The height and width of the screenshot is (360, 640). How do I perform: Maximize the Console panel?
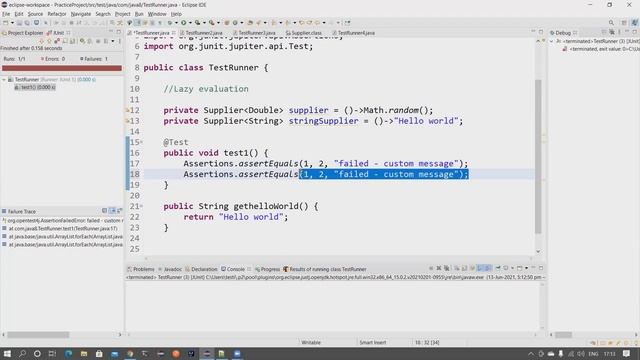click(x=541, y=268)
